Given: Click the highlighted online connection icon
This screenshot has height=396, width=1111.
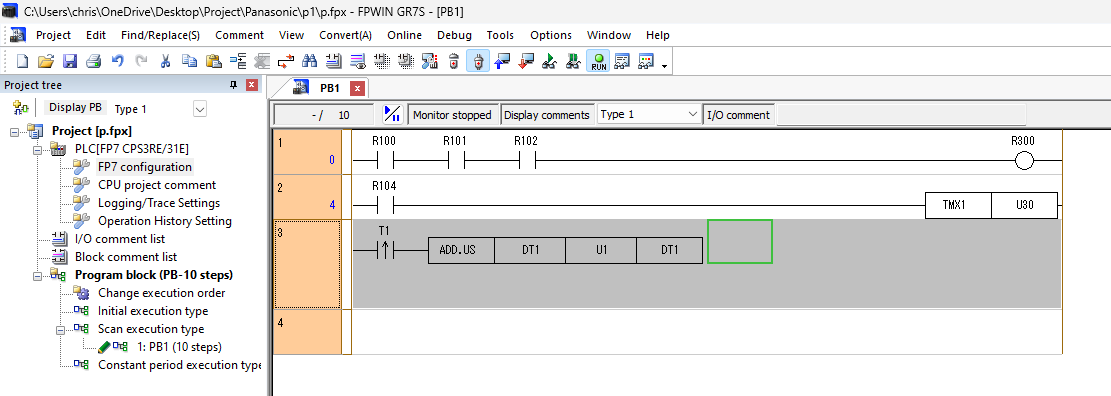Looking at the screenshot, I should pyautogui.click(x=478, y=62).
